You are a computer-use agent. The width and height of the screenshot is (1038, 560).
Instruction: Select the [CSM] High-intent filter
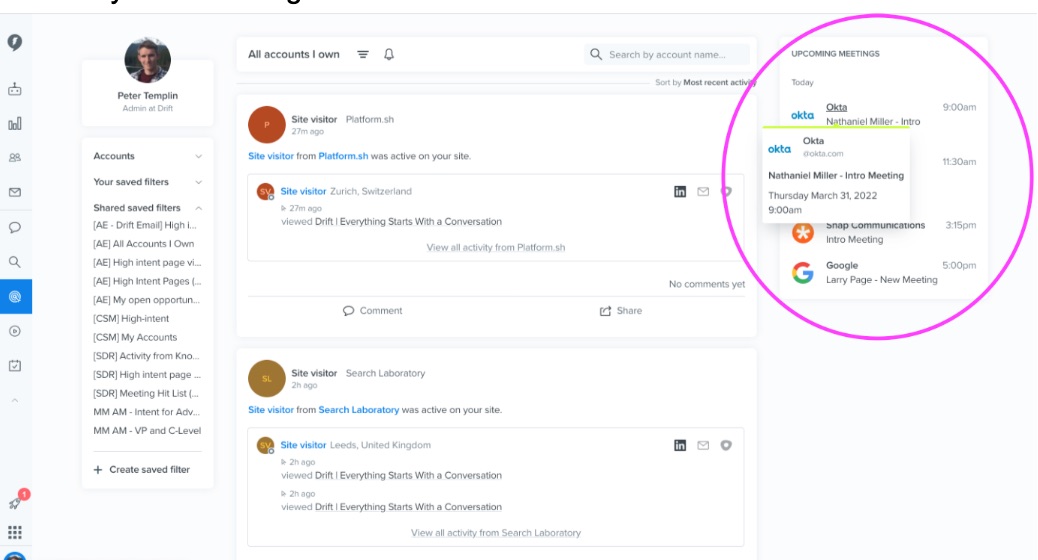[131, 318]
